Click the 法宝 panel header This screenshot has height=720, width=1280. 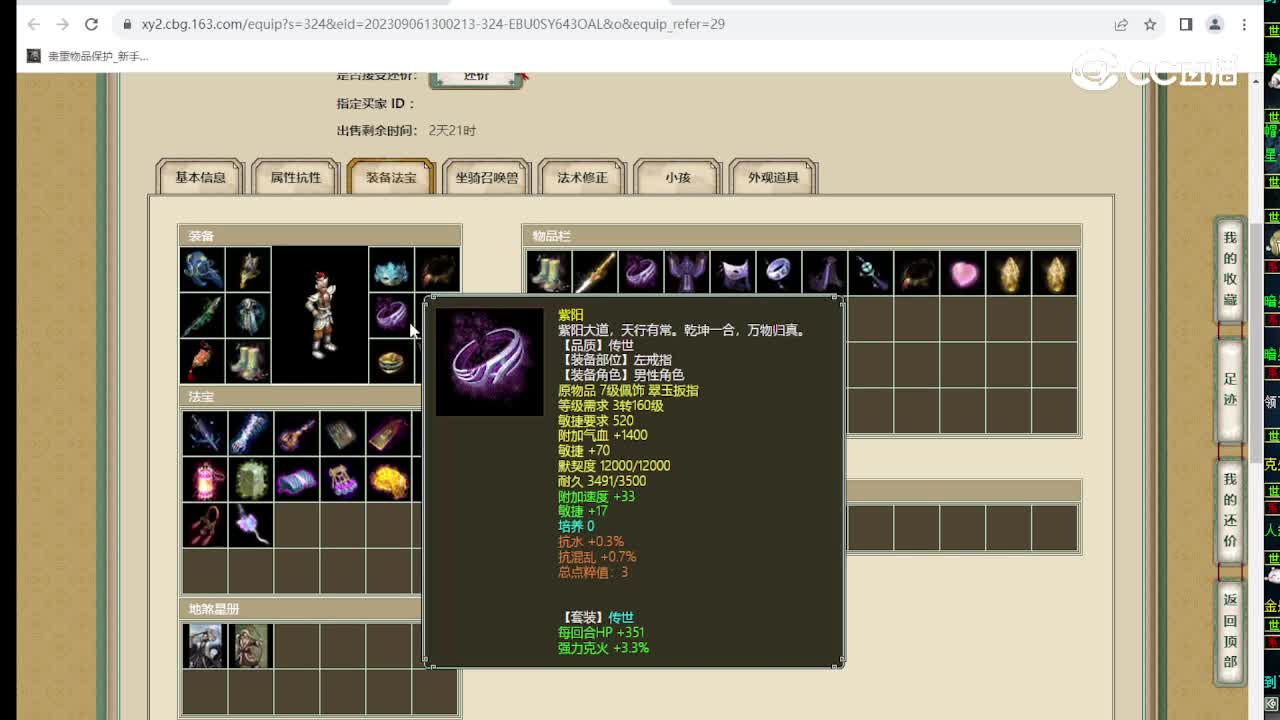[300, 397]
